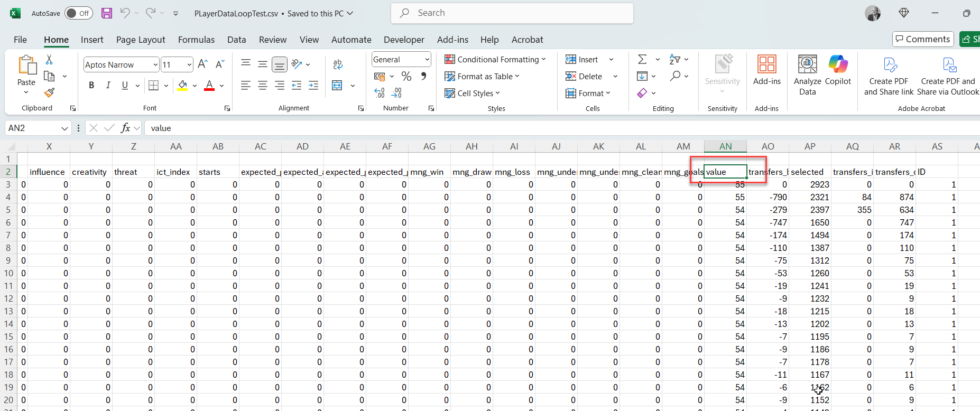Click the Increase Decimal icon
The height and width of the screenshot is (411, 980).
379,93
